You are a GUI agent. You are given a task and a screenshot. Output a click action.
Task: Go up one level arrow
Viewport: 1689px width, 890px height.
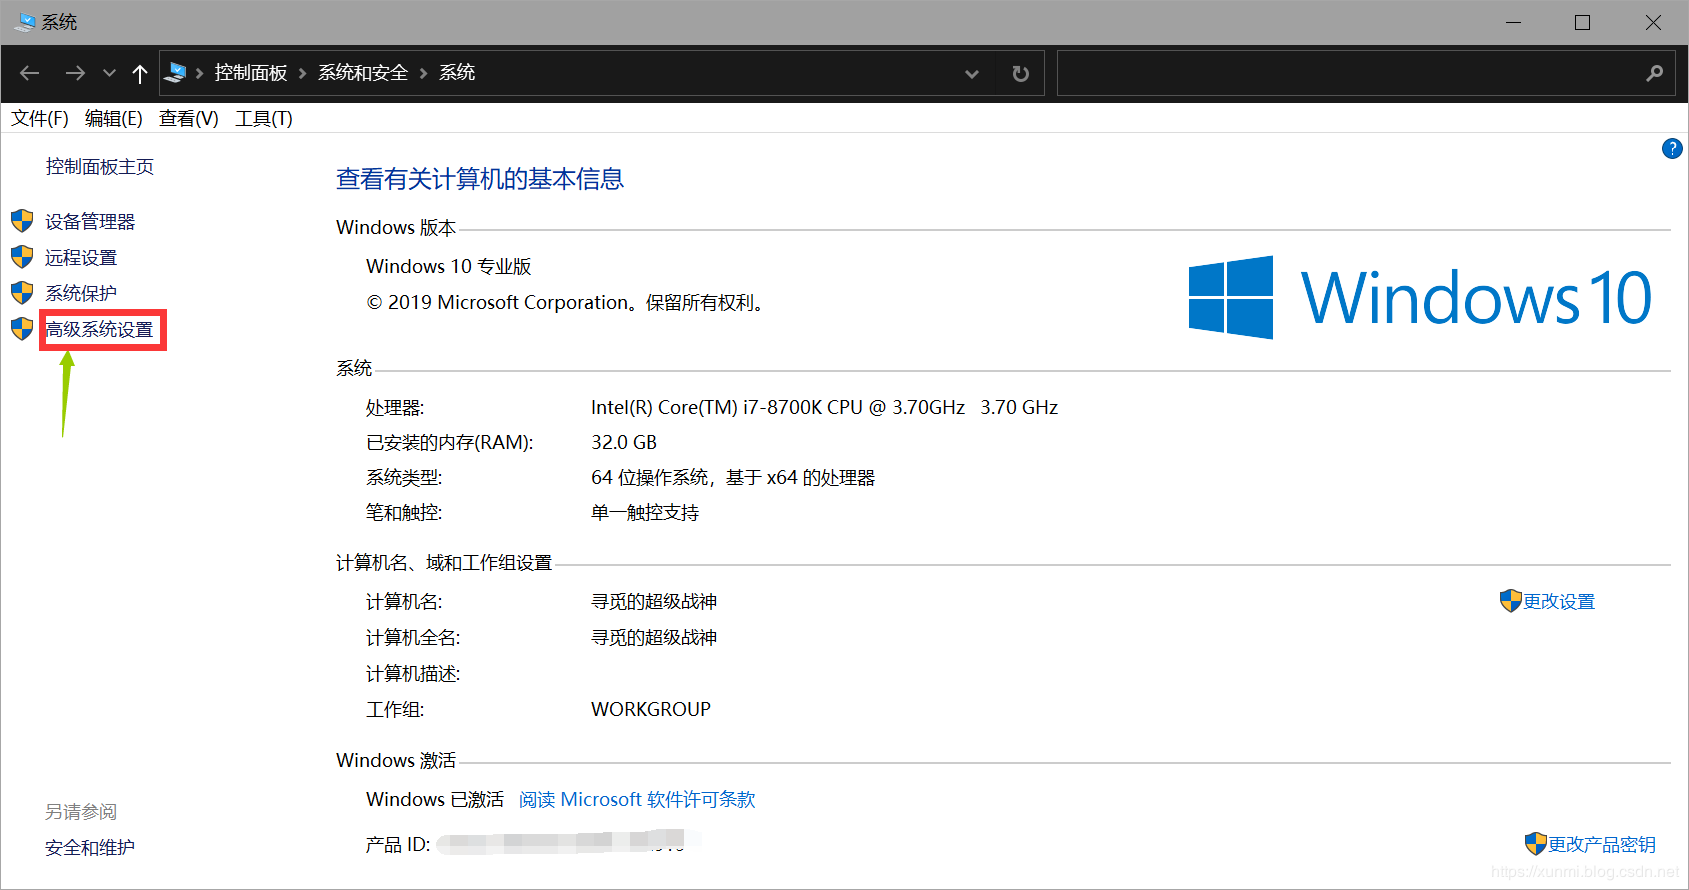click(140, 73)
